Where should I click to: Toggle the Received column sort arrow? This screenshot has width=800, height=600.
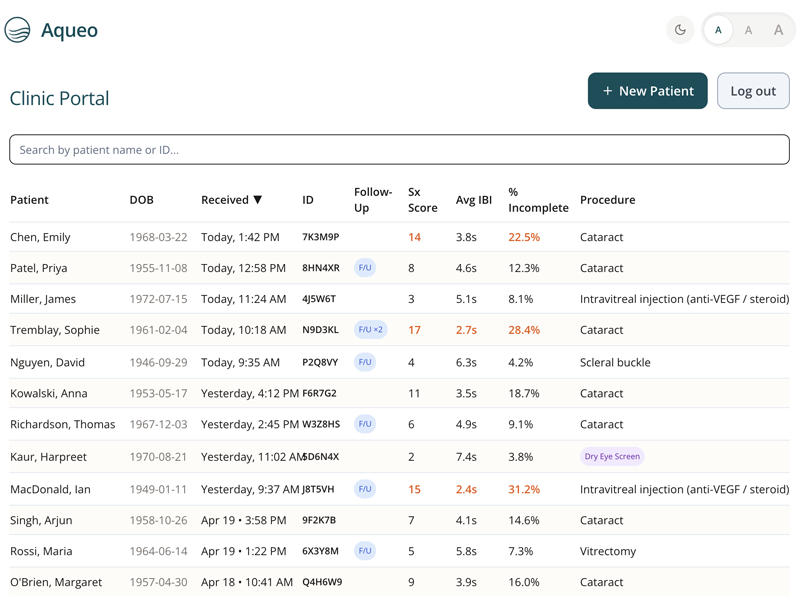click(258, 199)
